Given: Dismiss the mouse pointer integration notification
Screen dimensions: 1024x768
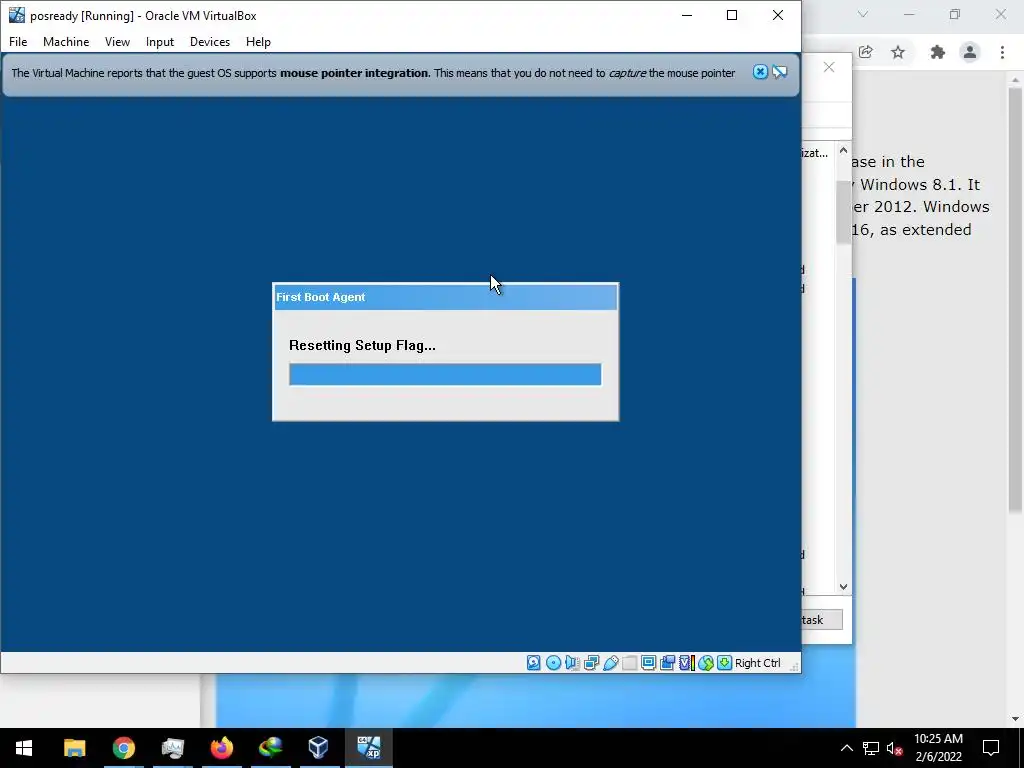Looking at the screenshot, I should click(760, 72).
